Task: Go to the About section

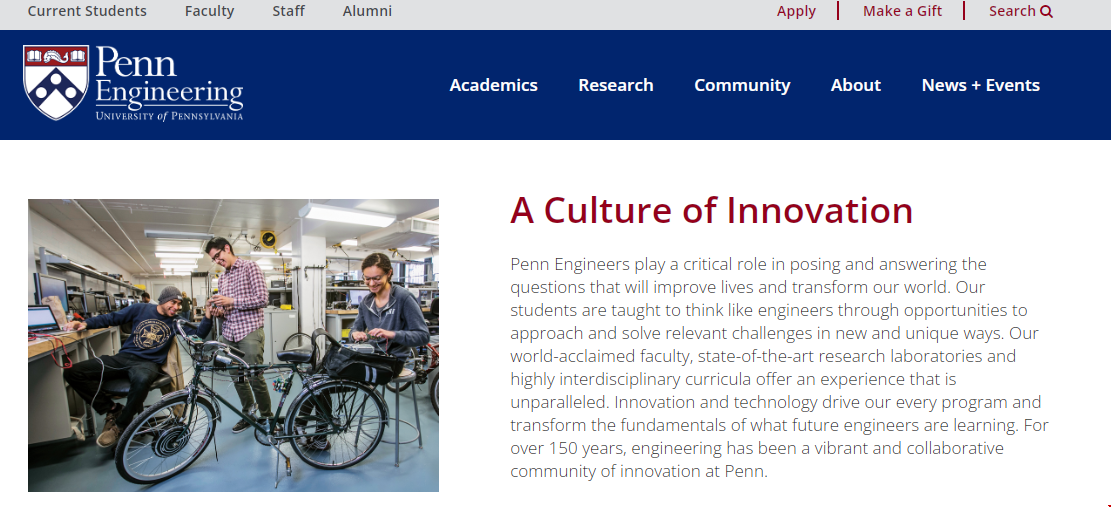Action: [x=855, y=85]
